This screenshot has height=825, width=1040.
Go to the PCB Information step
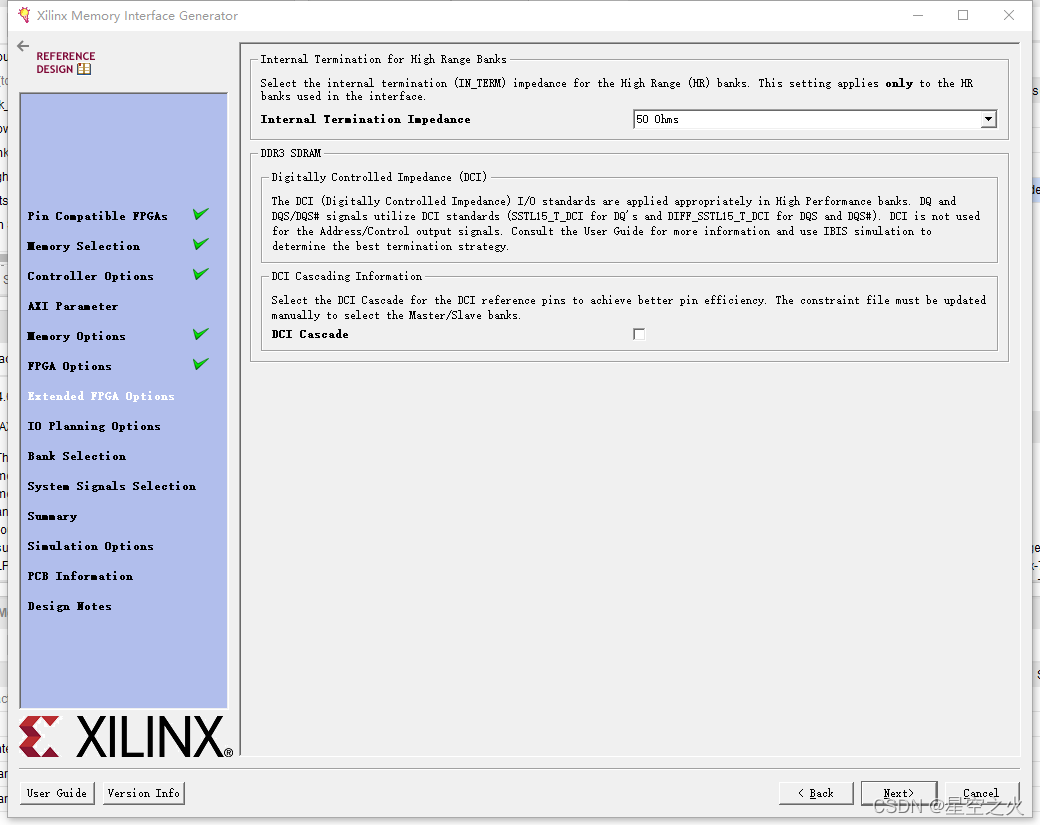tap(80, 576)
